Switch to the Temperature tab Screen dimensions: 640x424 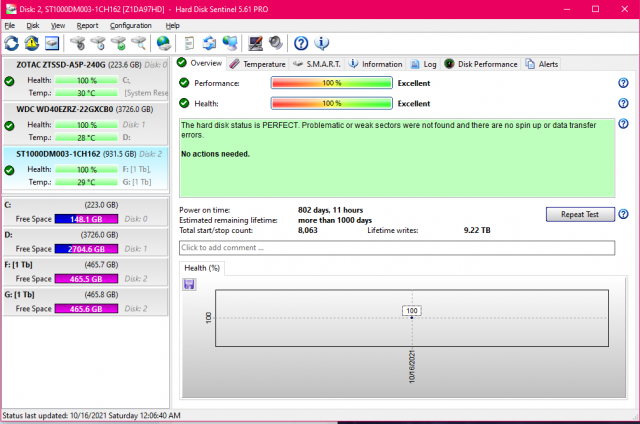(x=257, y=64)
